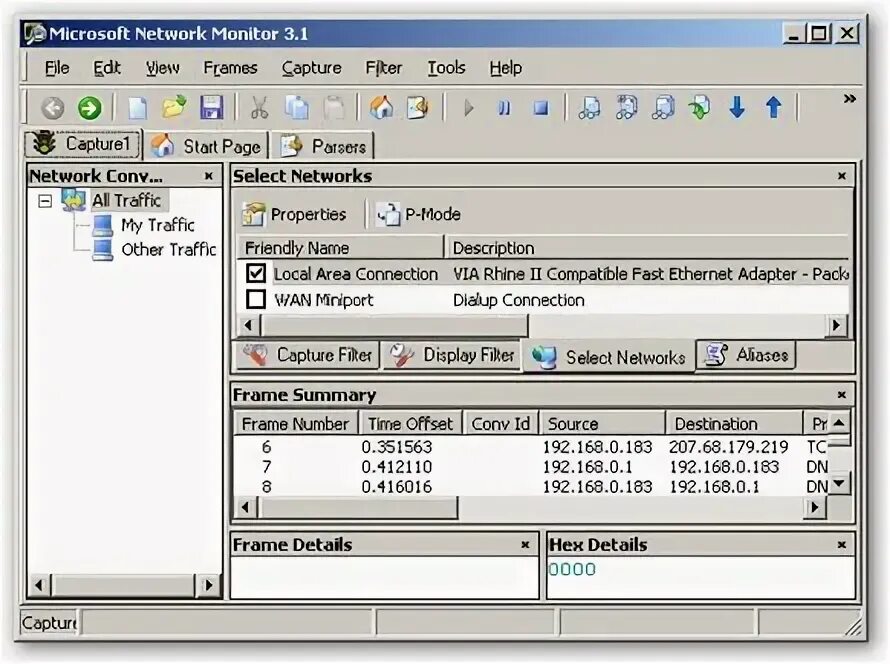The height and width of the screenshot is (664, 890).
Task: Click the second frame-search toolbar icon
Action: point(627,107)
